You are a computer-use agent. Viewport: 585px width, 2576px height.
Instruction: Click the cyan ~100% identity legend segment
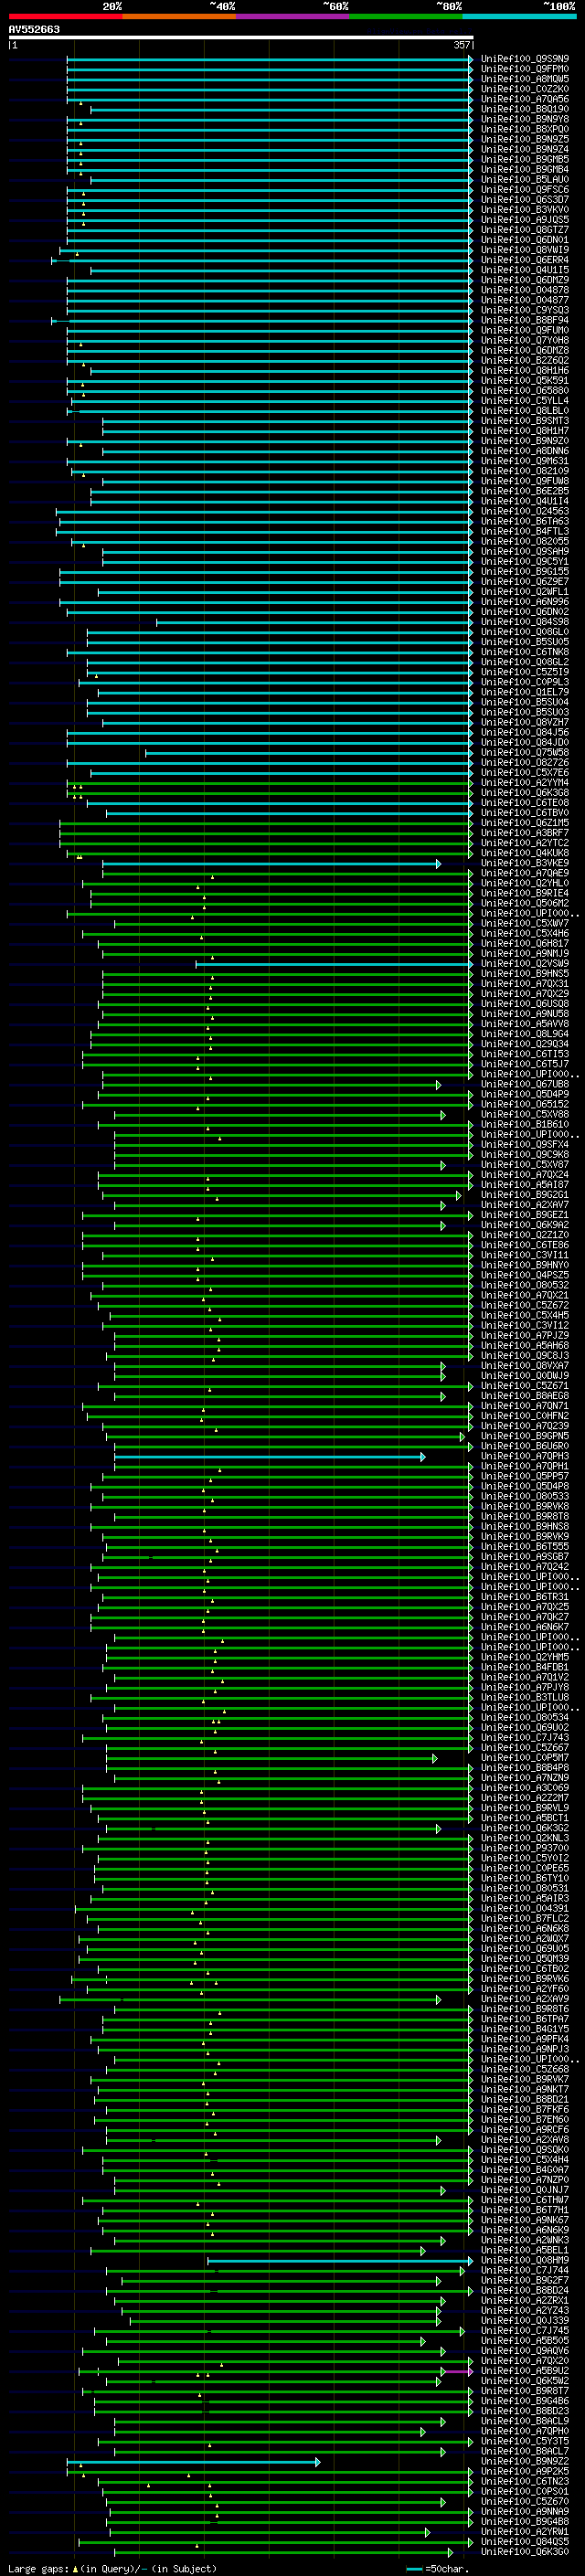point(519,16)
